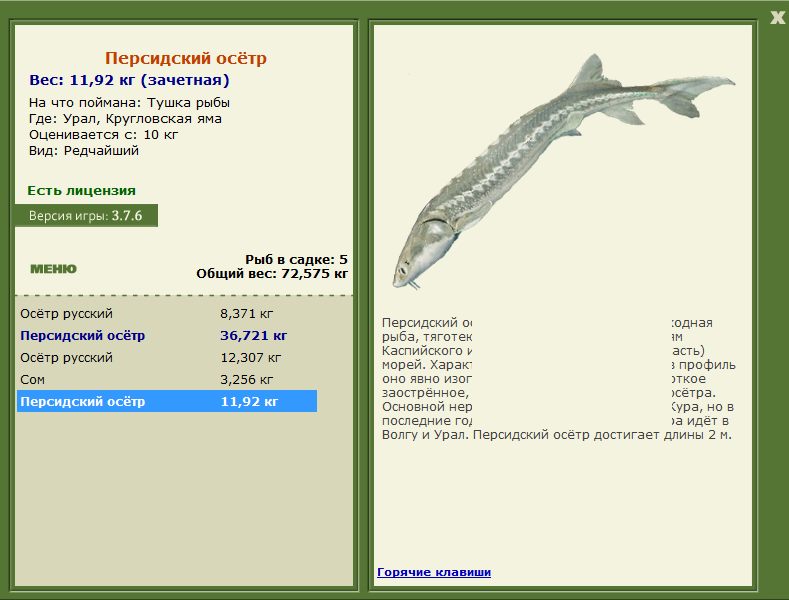The image size is (789, 600).
Task: Click the Версия игры 3.7.6 label
Action: (x=86, y=216)
